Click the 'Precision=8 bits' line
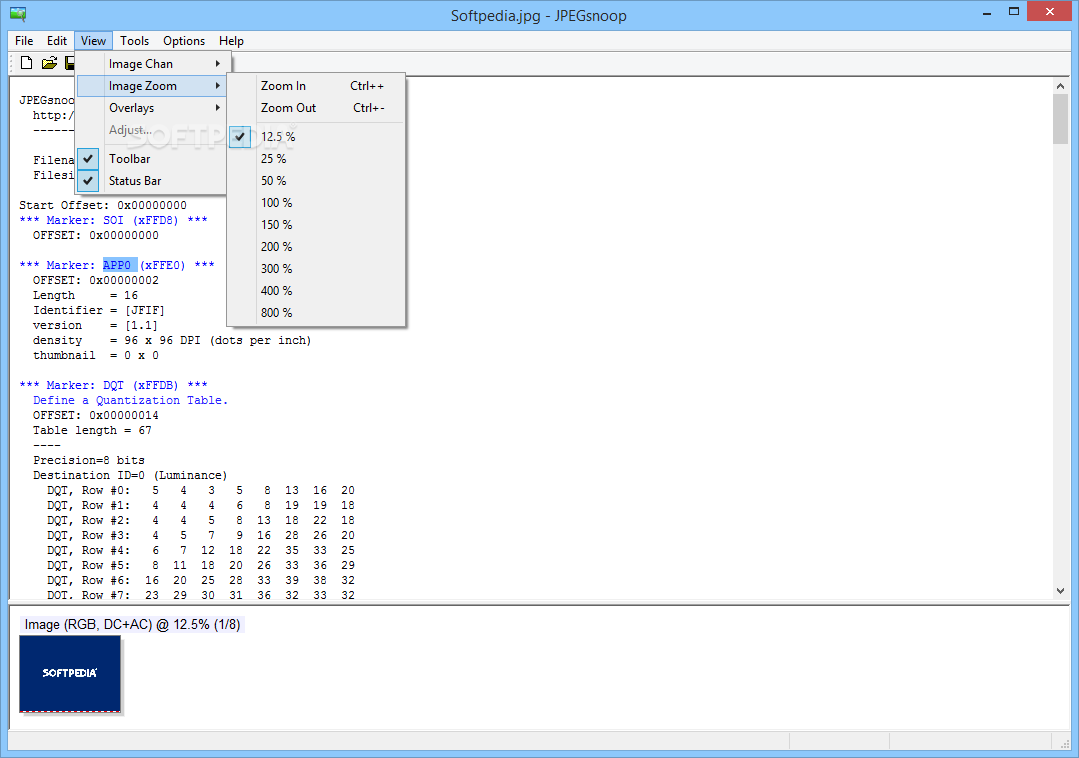The height and width of the screenshot is (758, 1079). 89,460
